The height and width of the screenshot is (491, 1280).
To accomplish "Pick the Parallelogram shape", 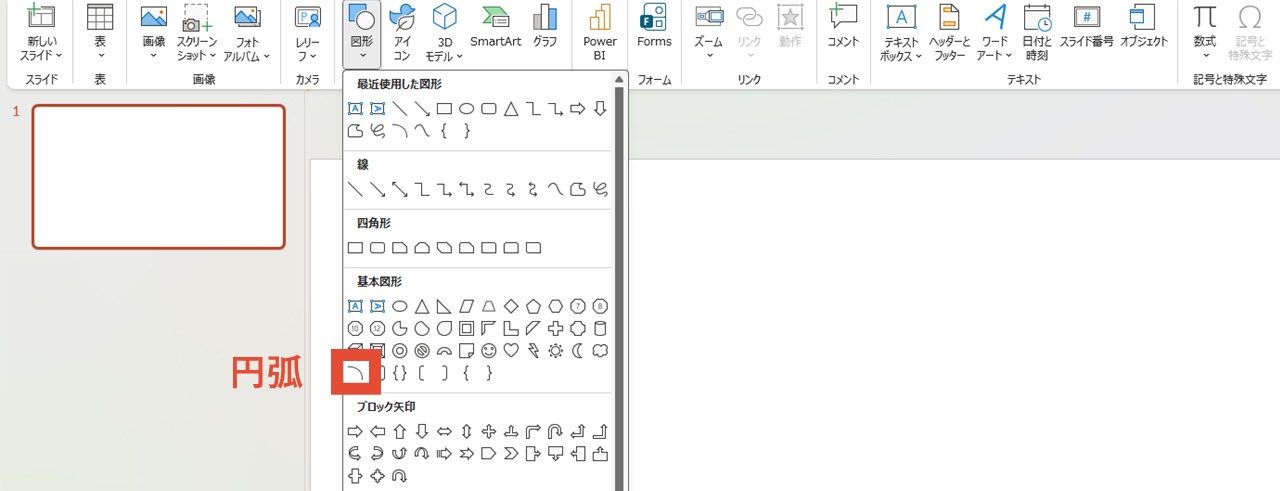I will tap(466, 306).
